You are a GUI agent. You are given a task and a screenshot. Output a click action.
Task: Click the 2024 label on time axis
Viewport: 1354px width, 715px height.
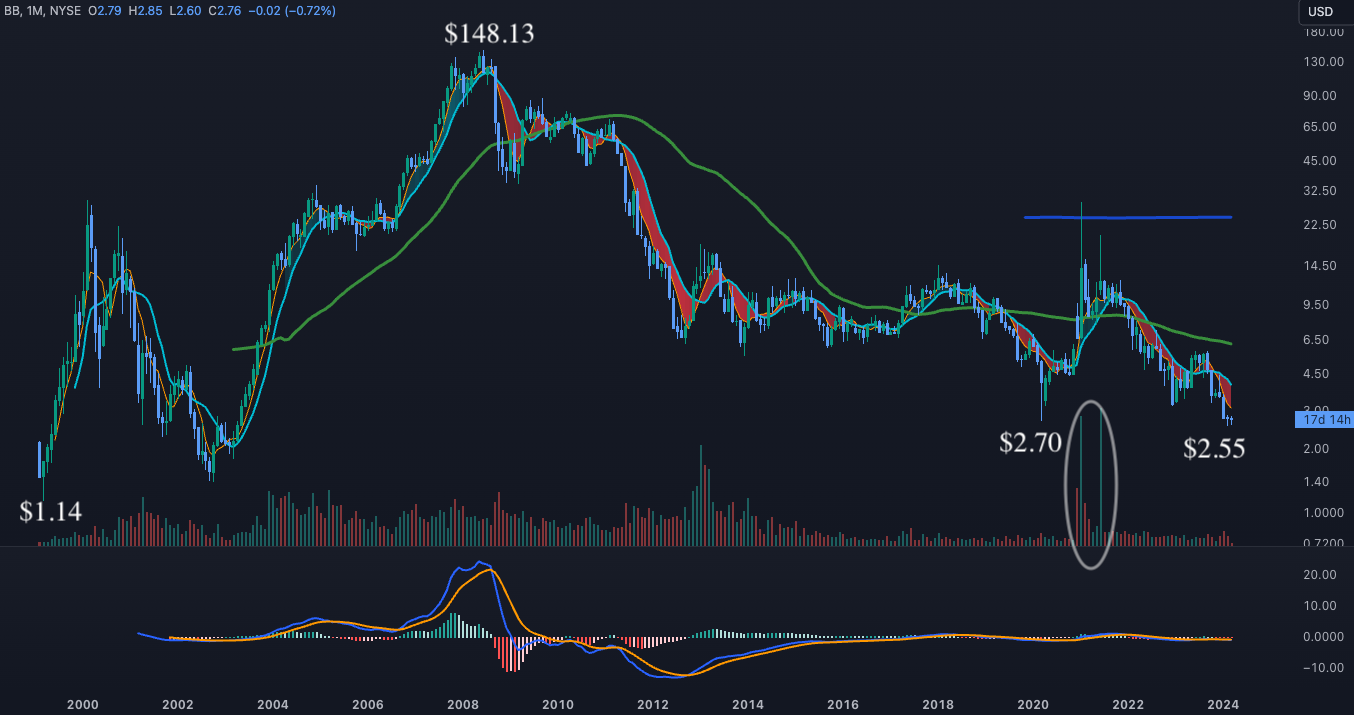point(1224,703)
